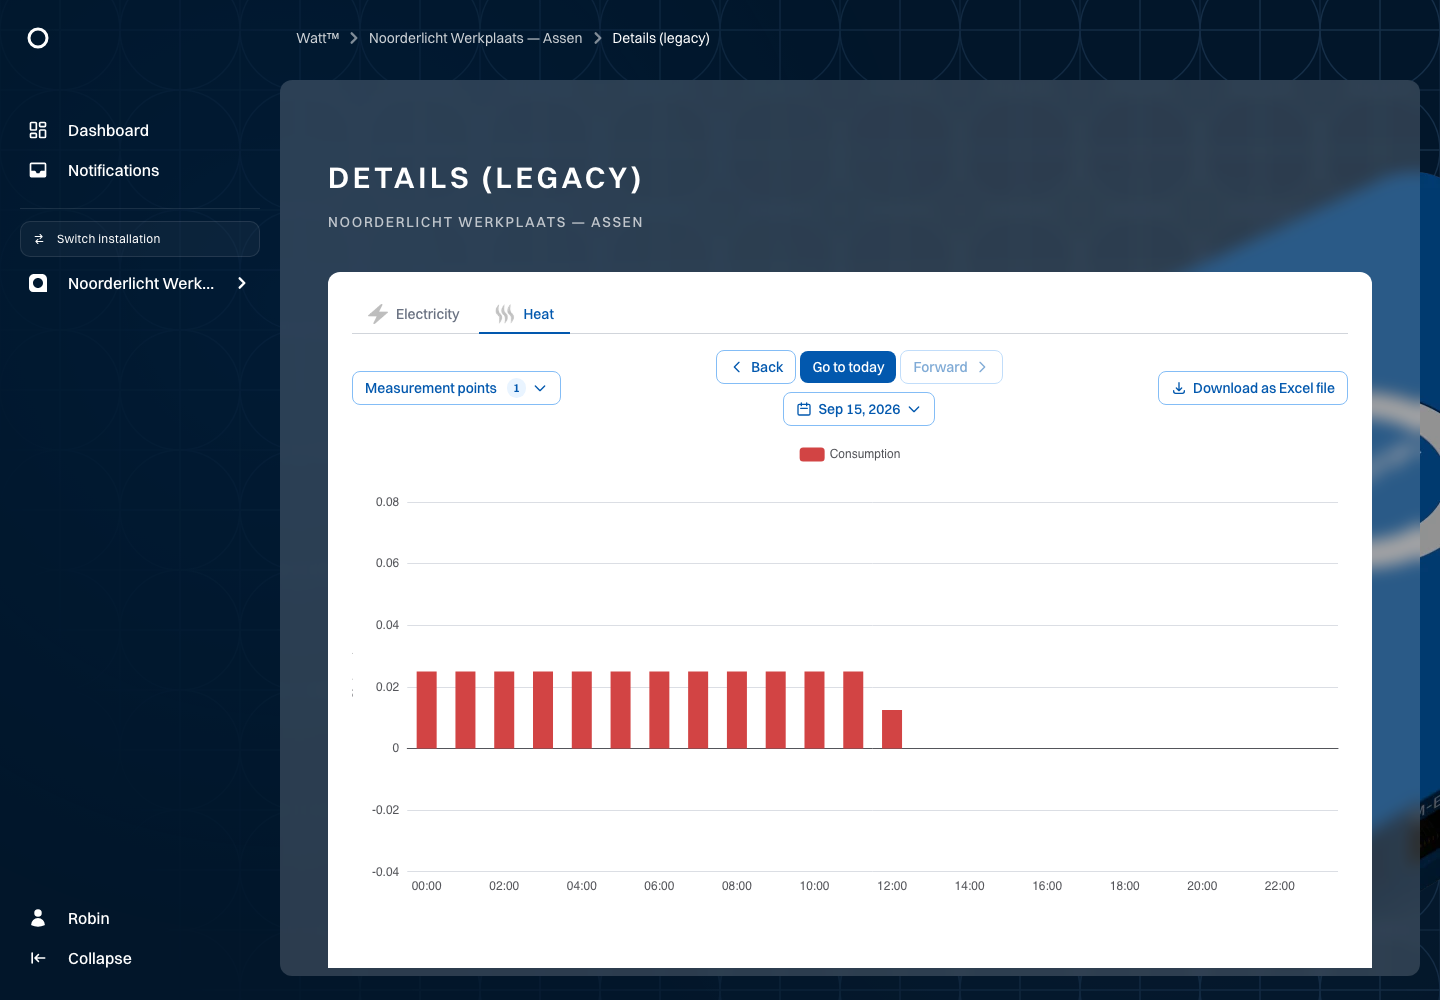Image resolution: width=1440 pixels, height=1000 pixels.
Task: Click the 06:00 x-axis label
Action: [659, 886]
